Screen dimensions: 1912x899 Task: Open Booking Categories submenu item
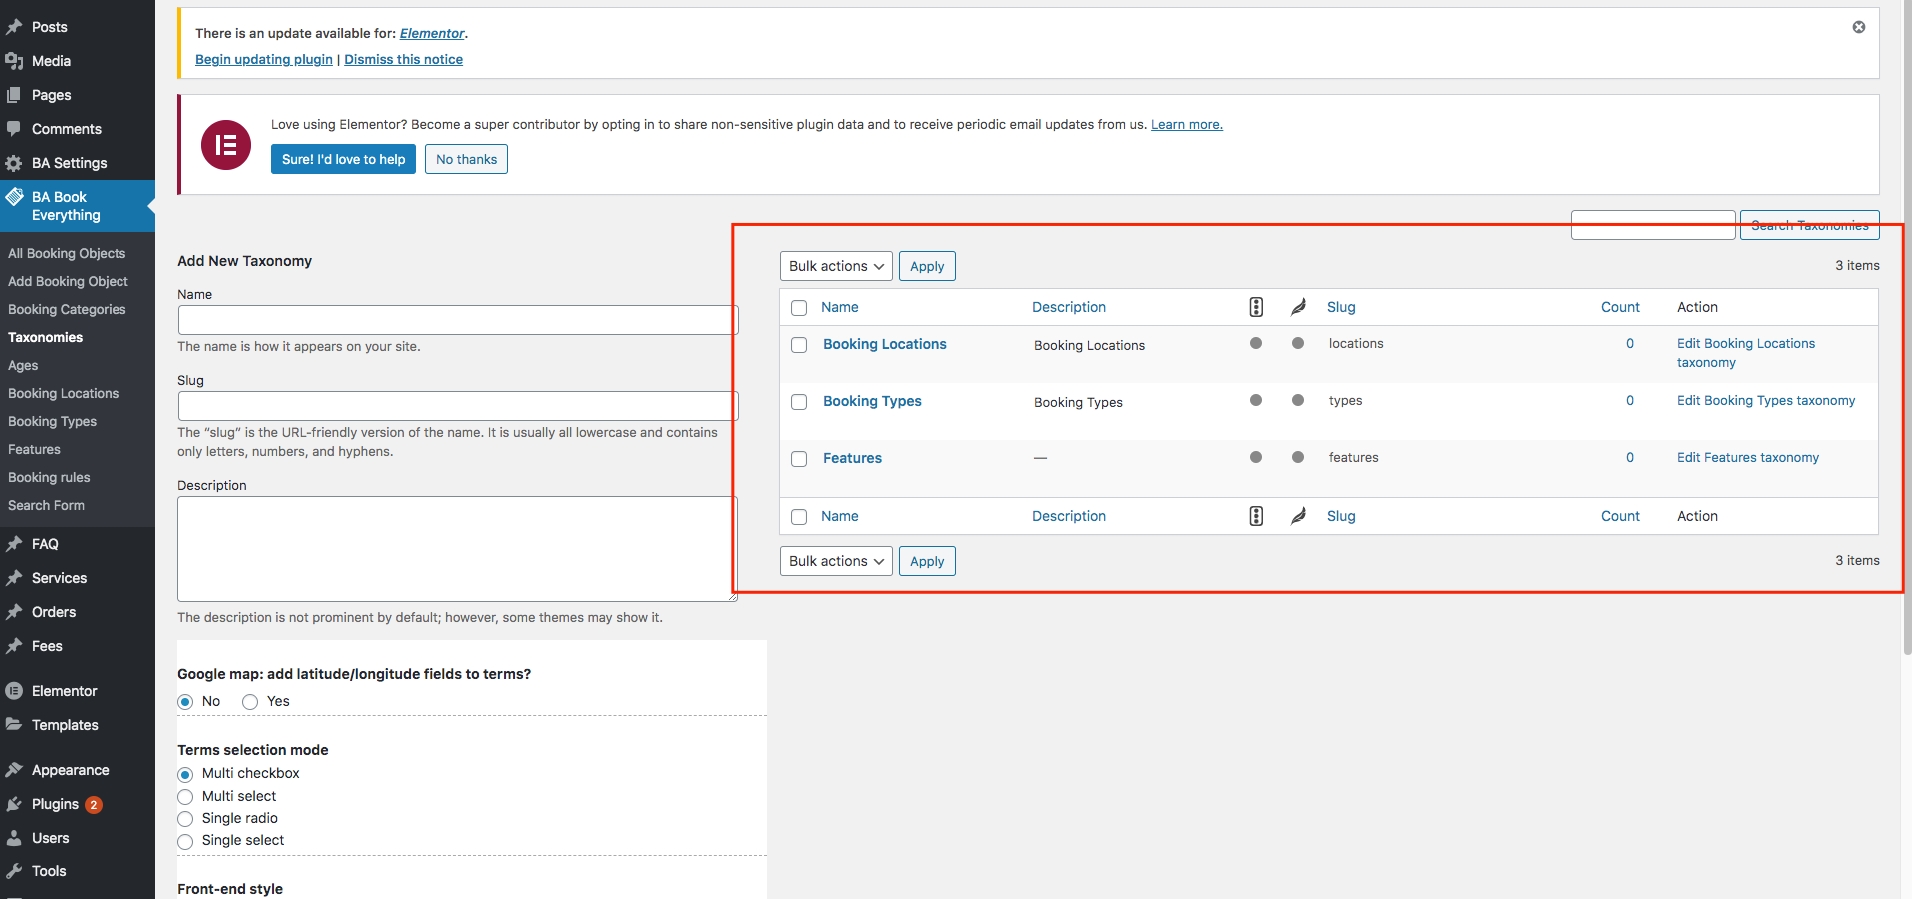(67, 310)
